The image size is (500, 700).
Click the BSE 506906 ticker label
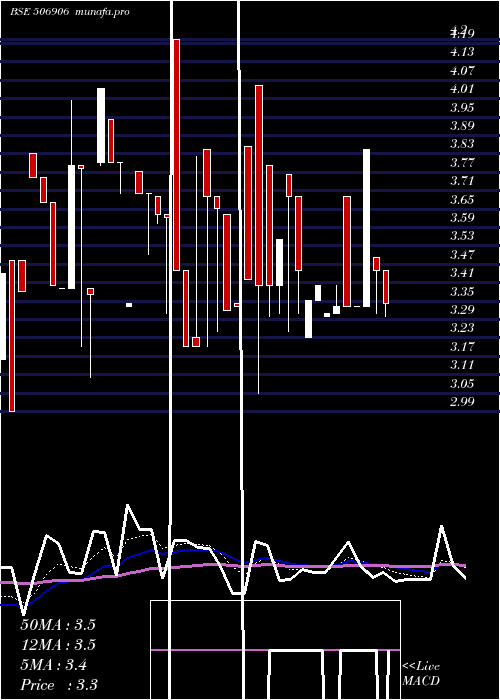(x=39, y=12)
